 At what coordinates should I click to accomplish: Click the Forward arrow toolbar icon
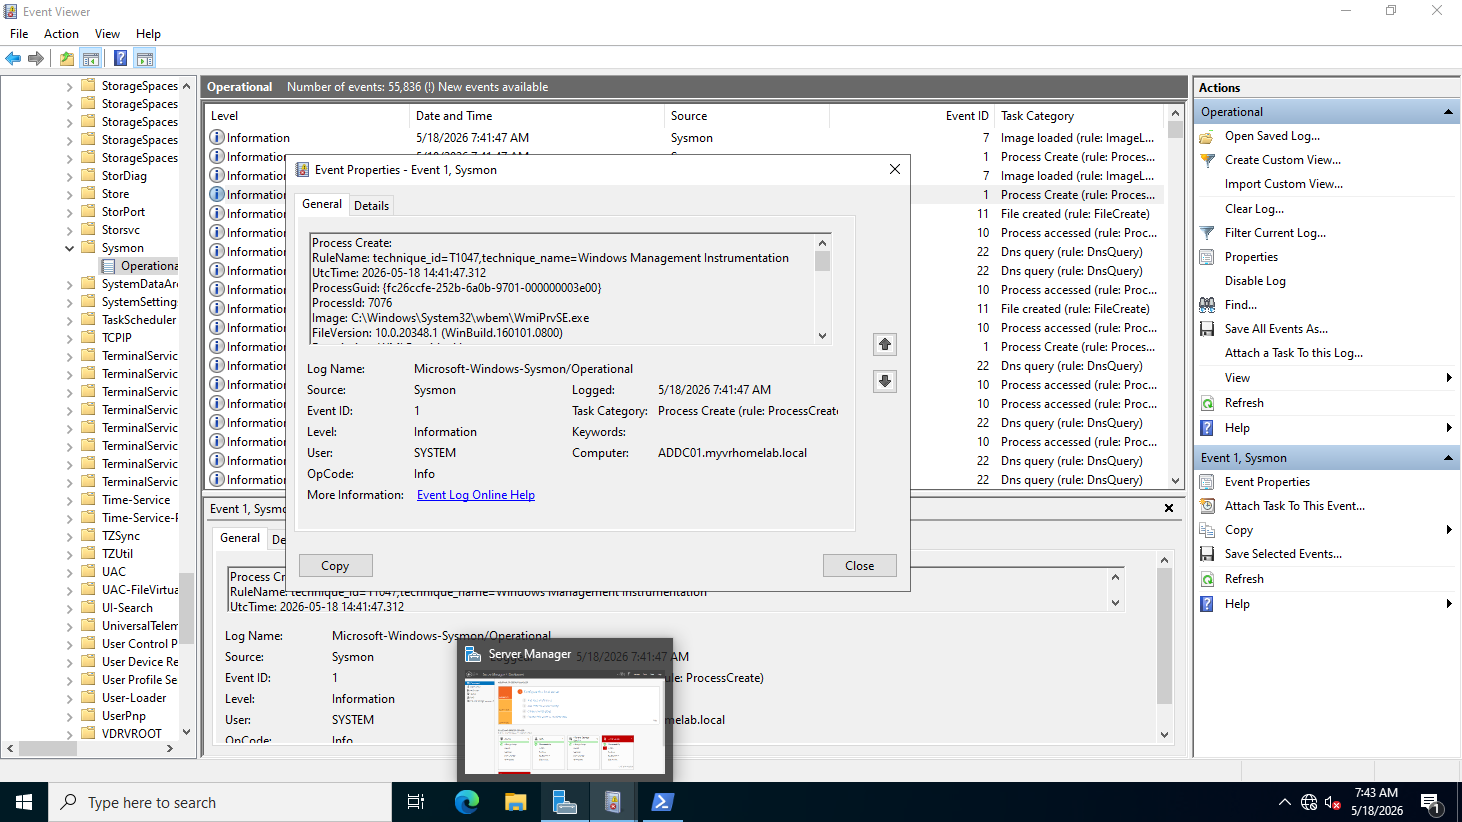click(36, 58)
